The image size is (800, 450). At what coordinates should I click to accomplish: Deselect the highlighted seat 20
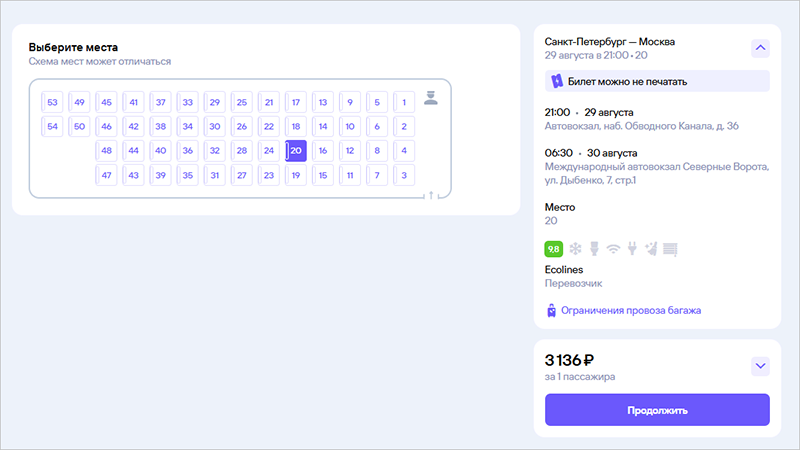pos(296,151)
